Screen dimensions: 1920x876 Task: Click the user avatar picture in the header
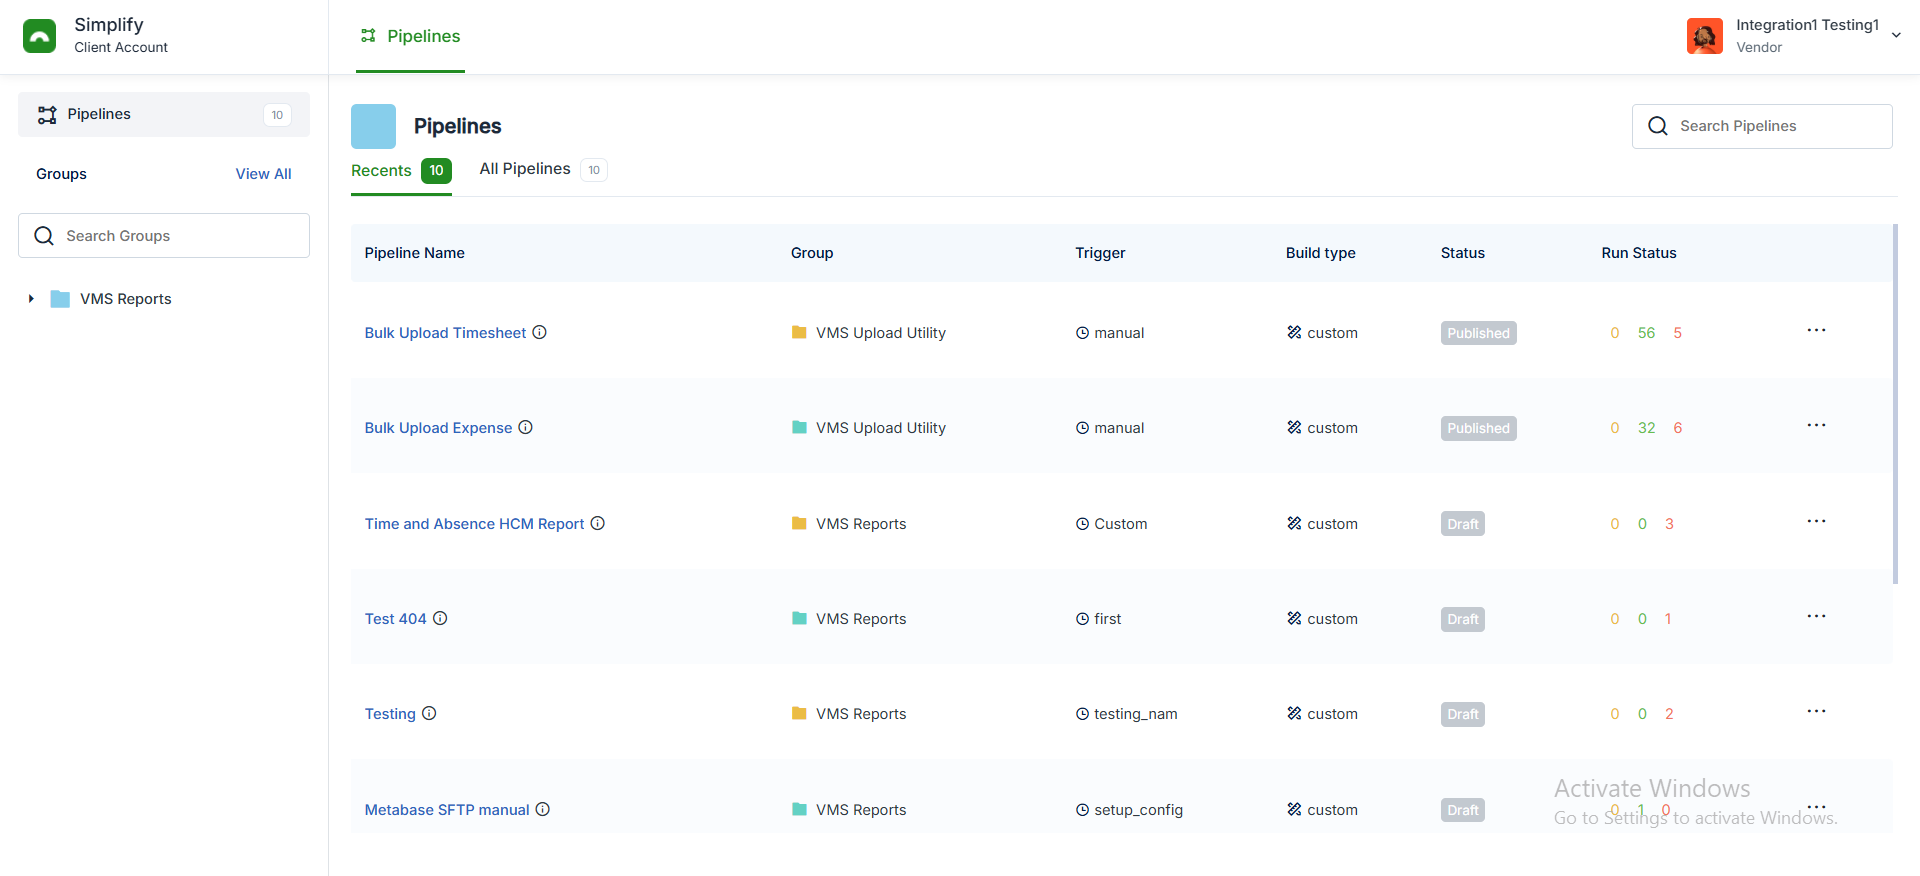[1704, 36]
